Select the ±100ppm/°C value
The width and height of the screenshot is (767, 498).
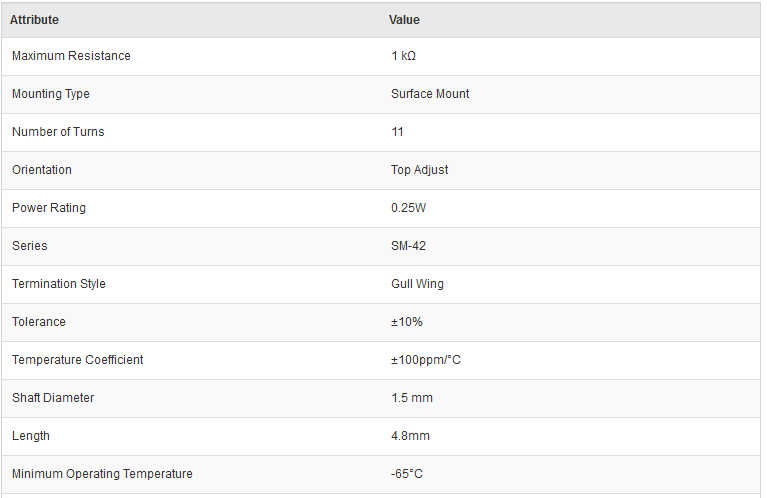coord(426,360)
